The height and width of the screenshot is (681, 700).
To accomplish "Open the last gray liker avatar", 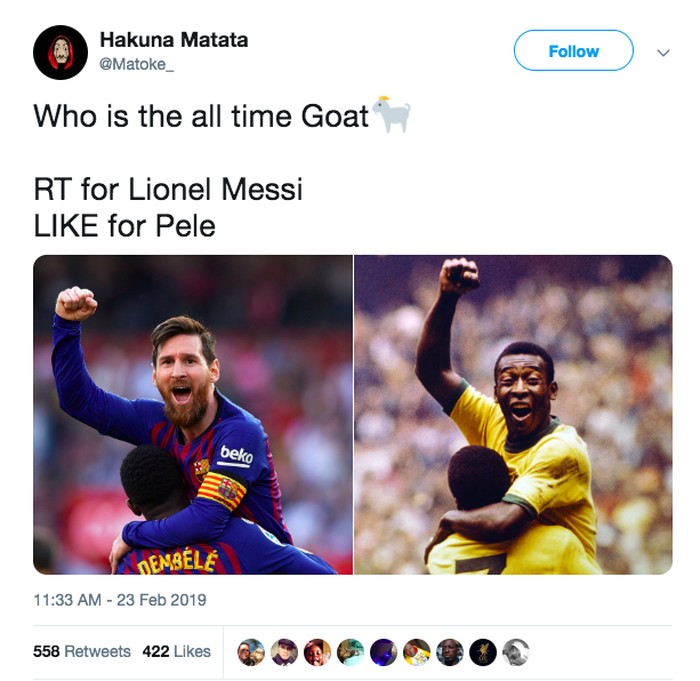I will pyautogui.click(x=516, y=652).
